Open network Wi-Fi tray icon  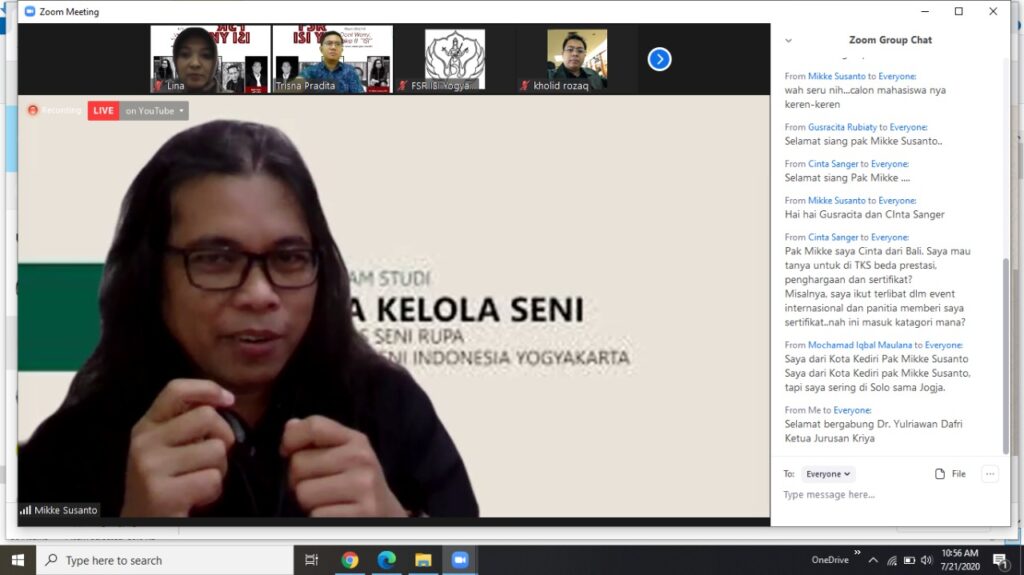[891, 560]
